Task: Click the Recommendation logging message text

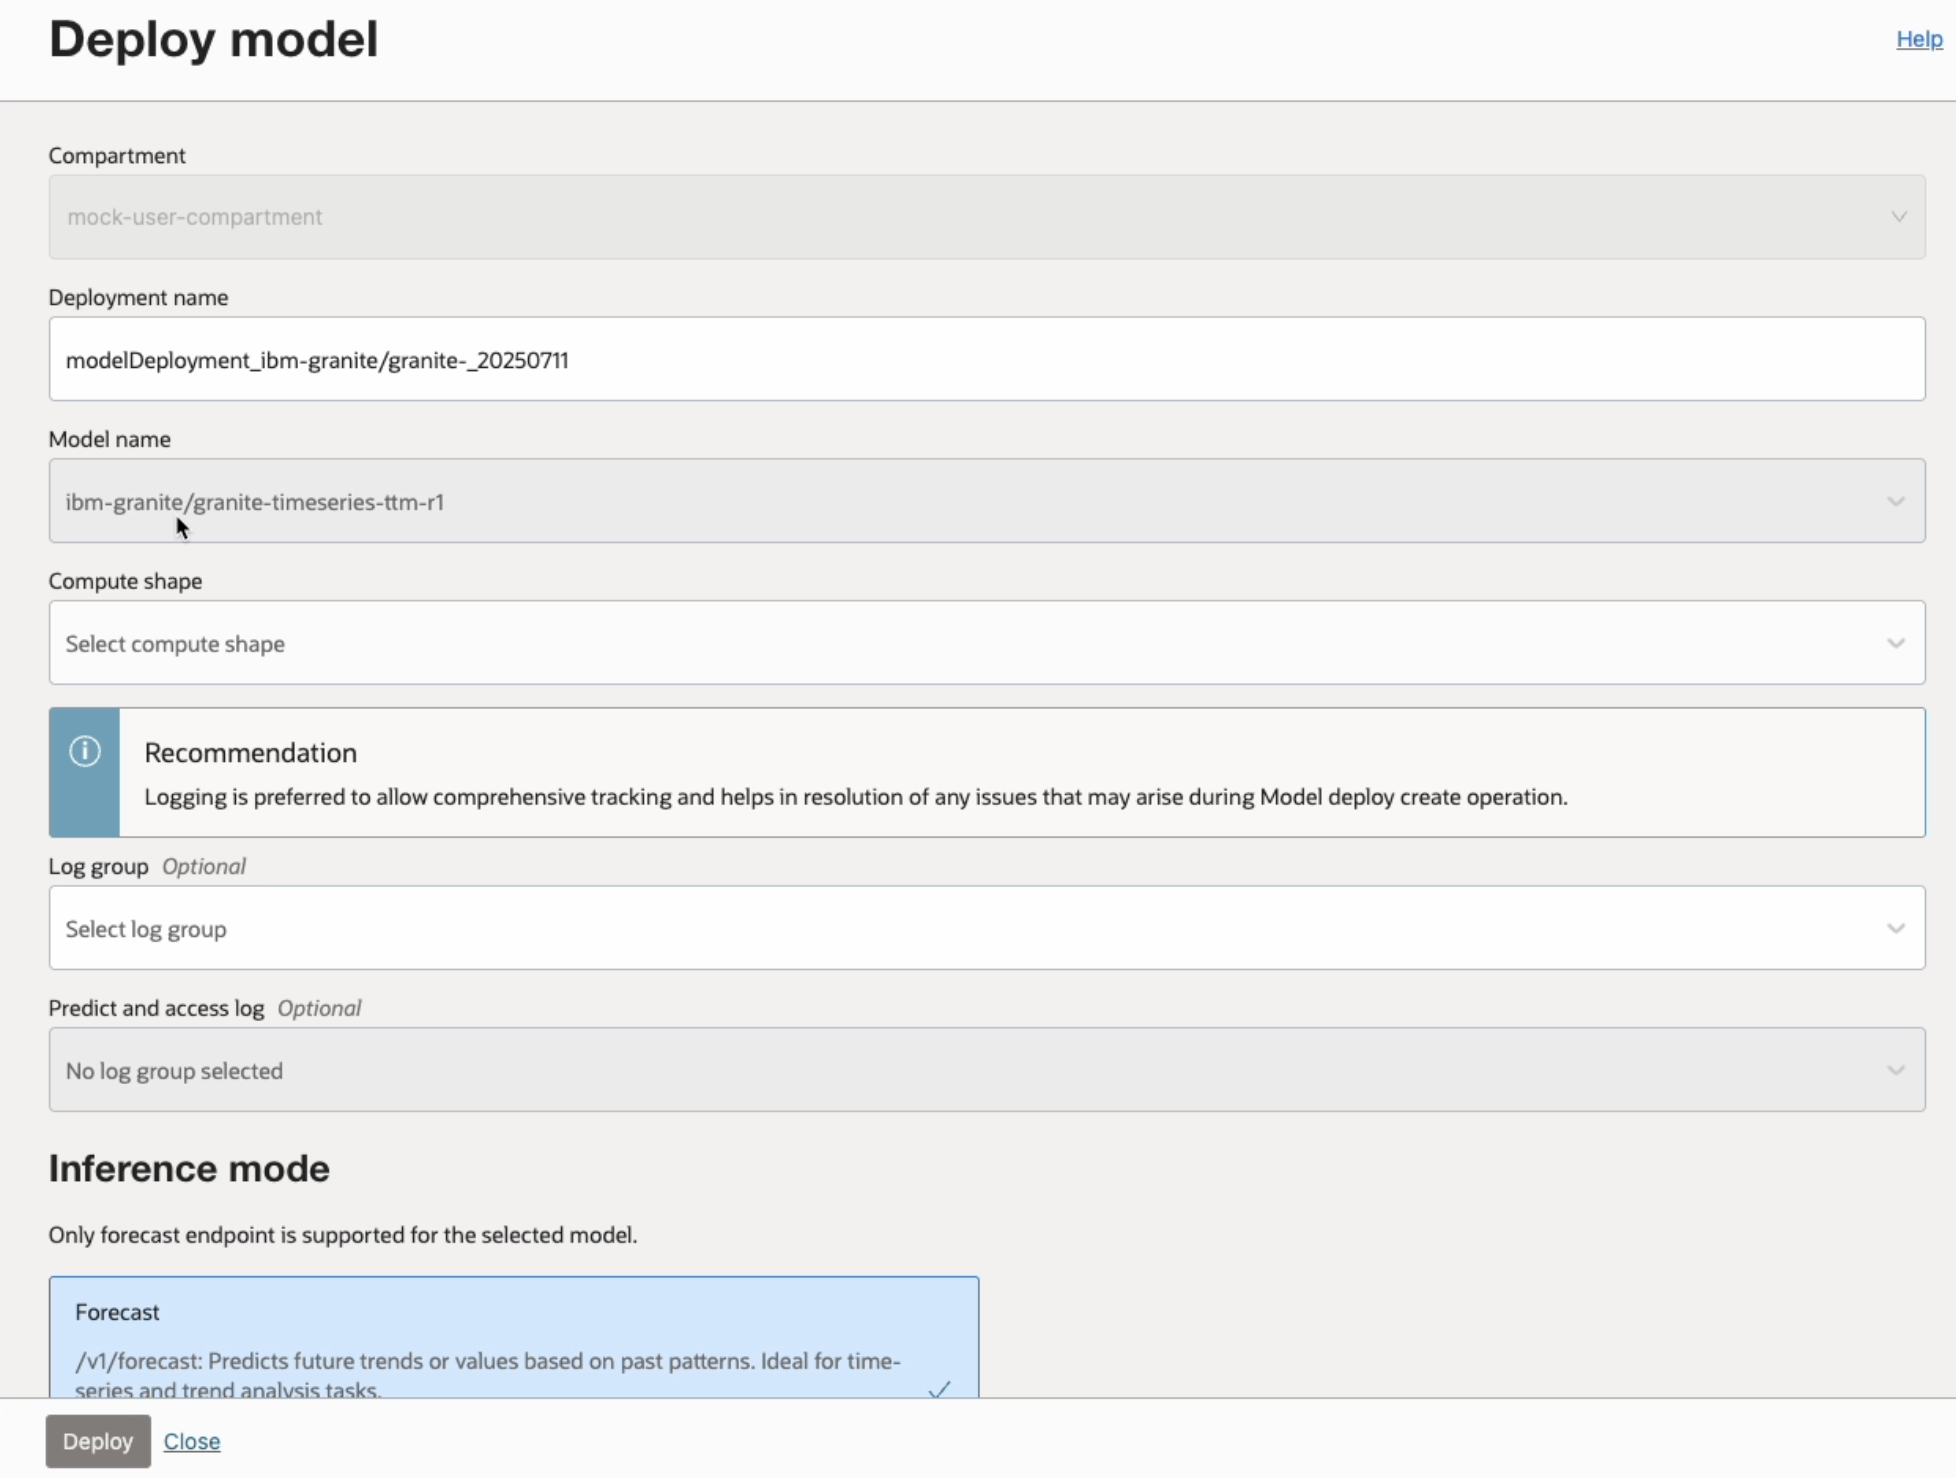Action: tap(855, 797)
